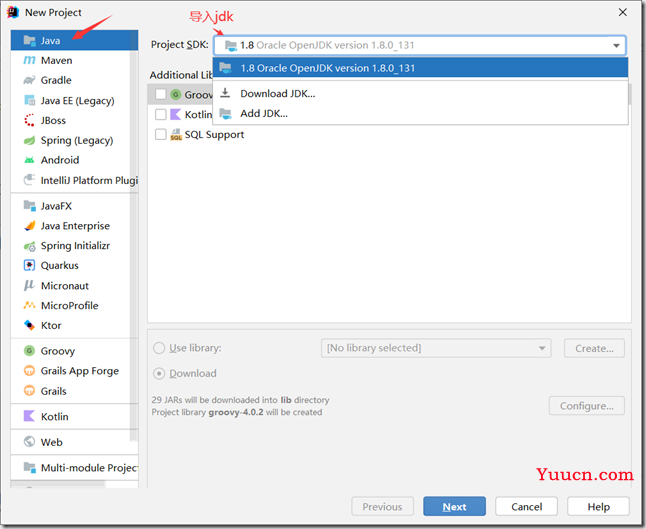This screenshot has width=646, height=529.
Task: Tick the SQL Support checkbox
Action: click(161, 134)
